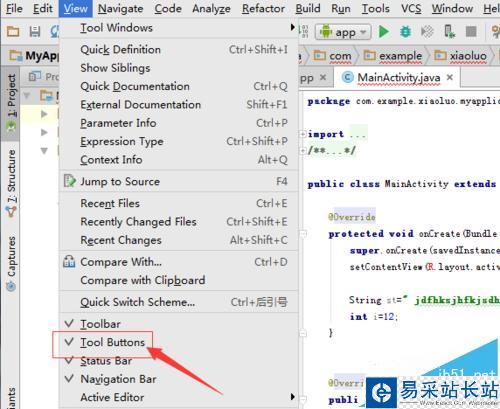Start debugging with the bug icon

coord(405,32)
